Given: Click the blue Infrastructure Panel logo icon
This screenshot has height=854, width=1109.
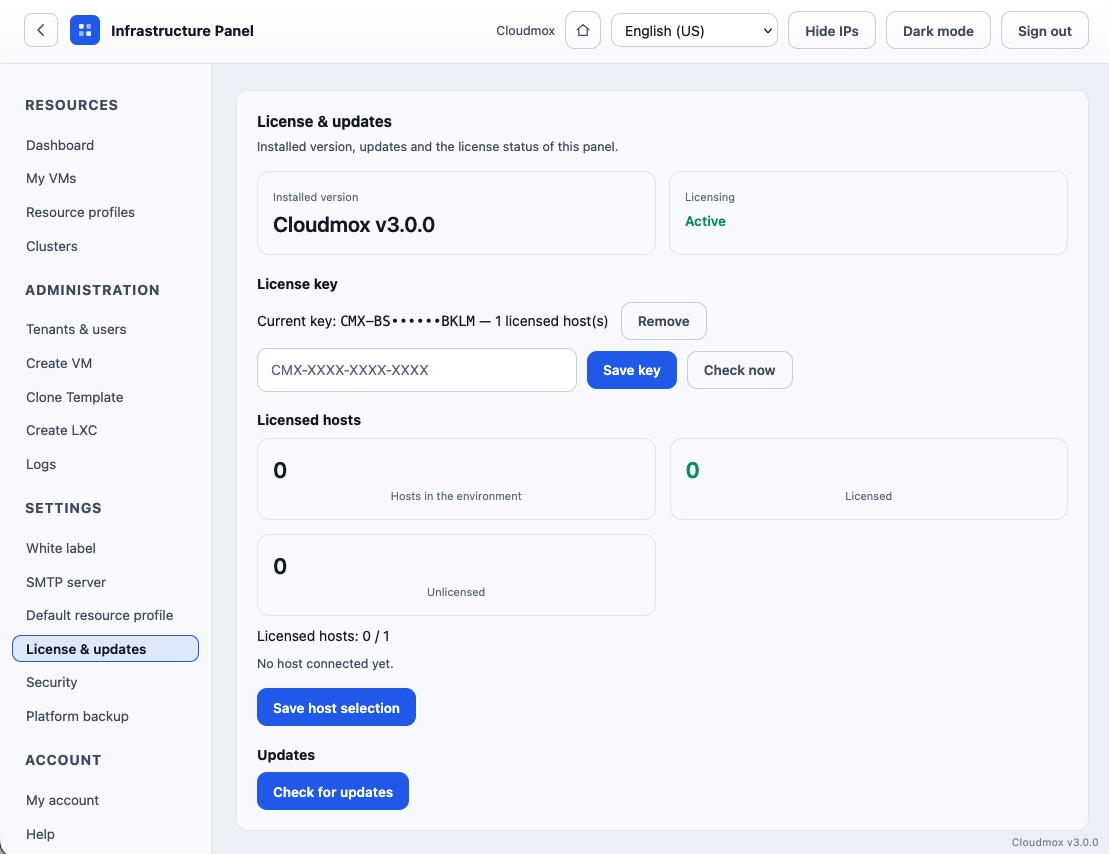Looking at the screenshot, I should coord(85,30).
